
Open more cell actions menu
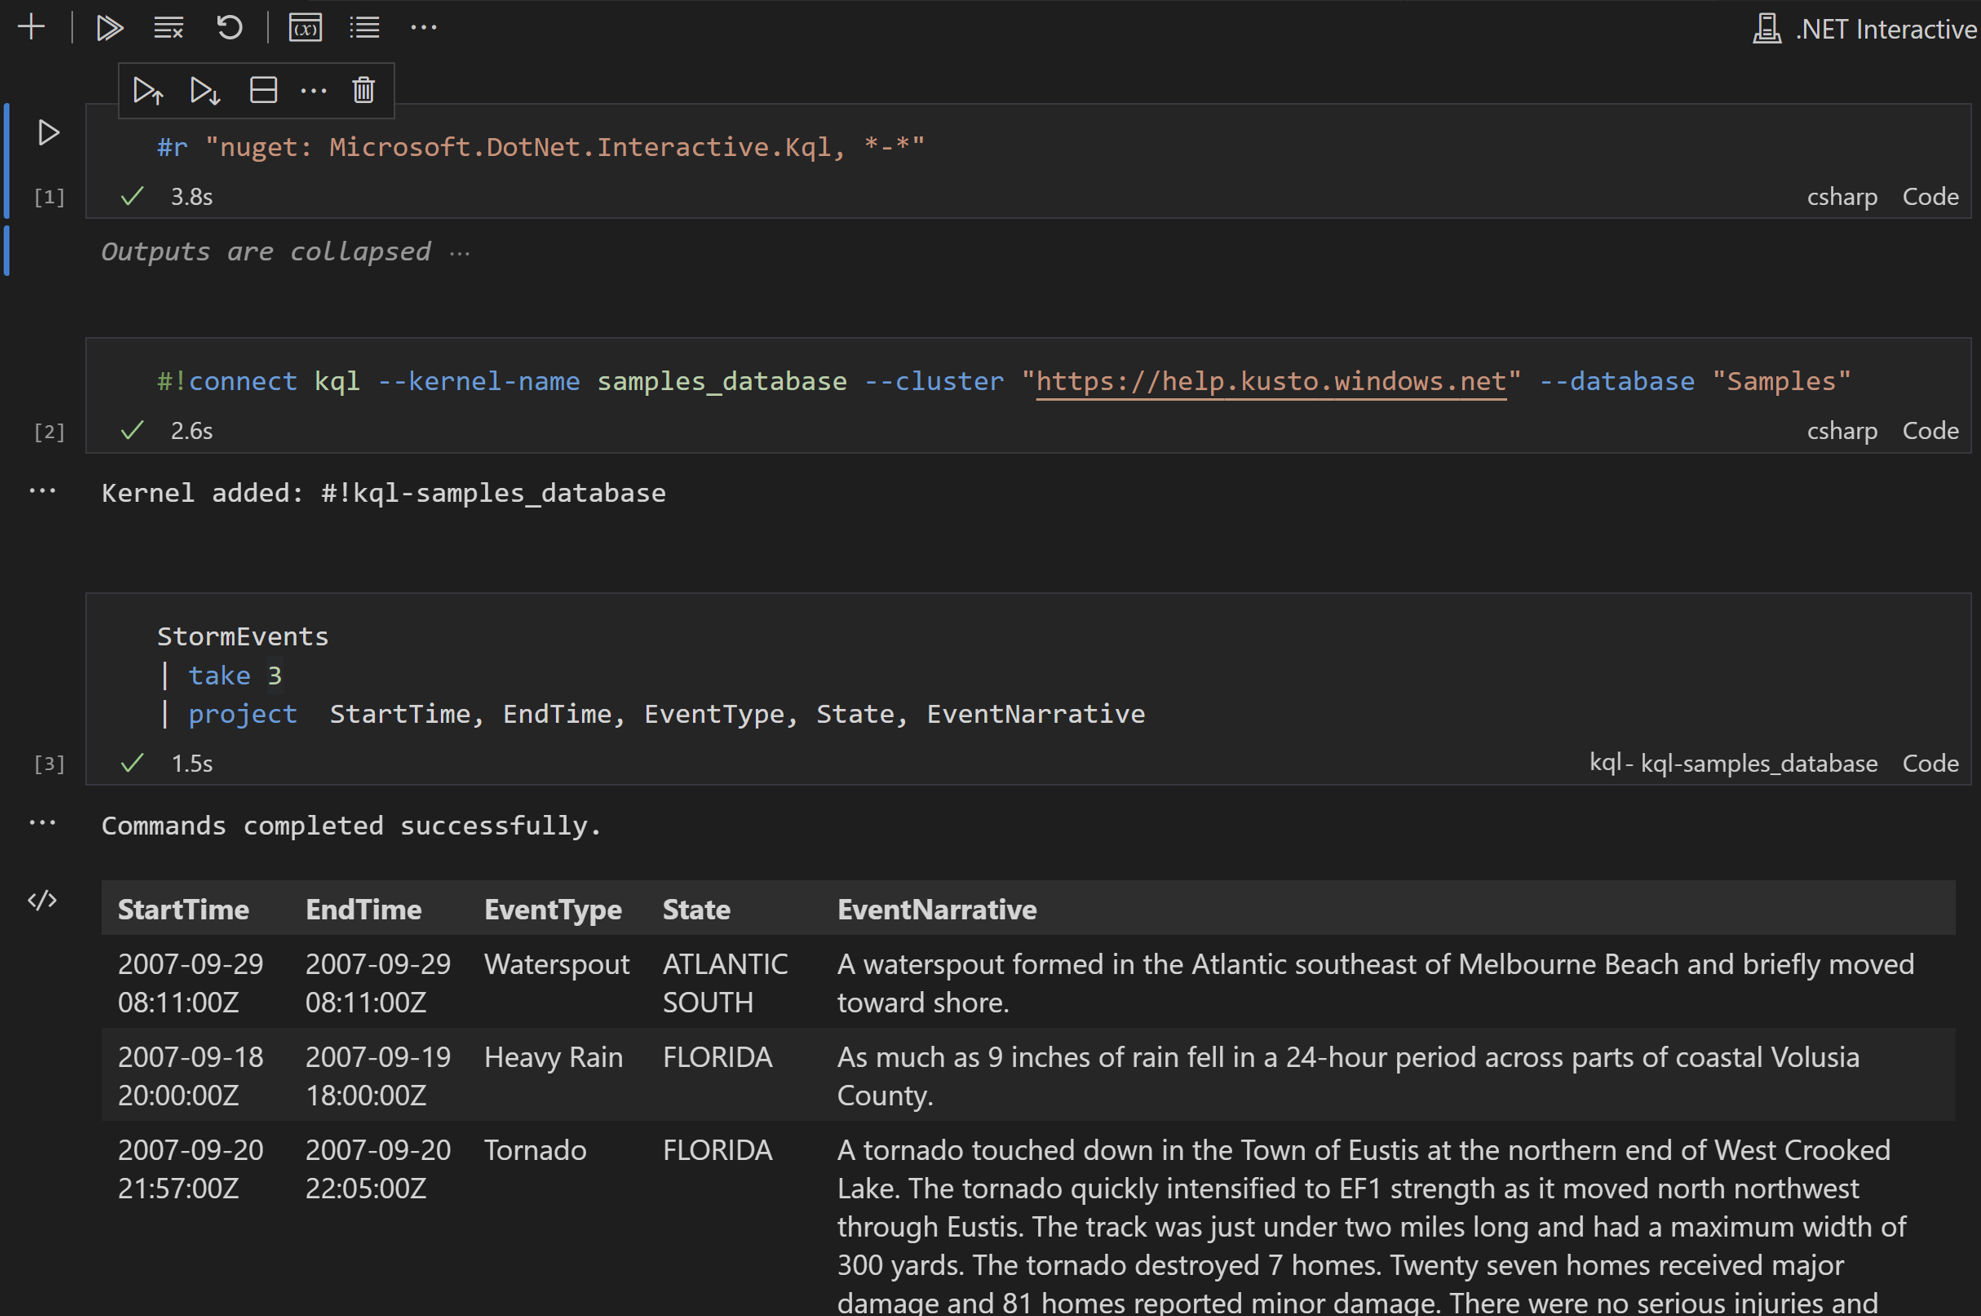point(313,91)
